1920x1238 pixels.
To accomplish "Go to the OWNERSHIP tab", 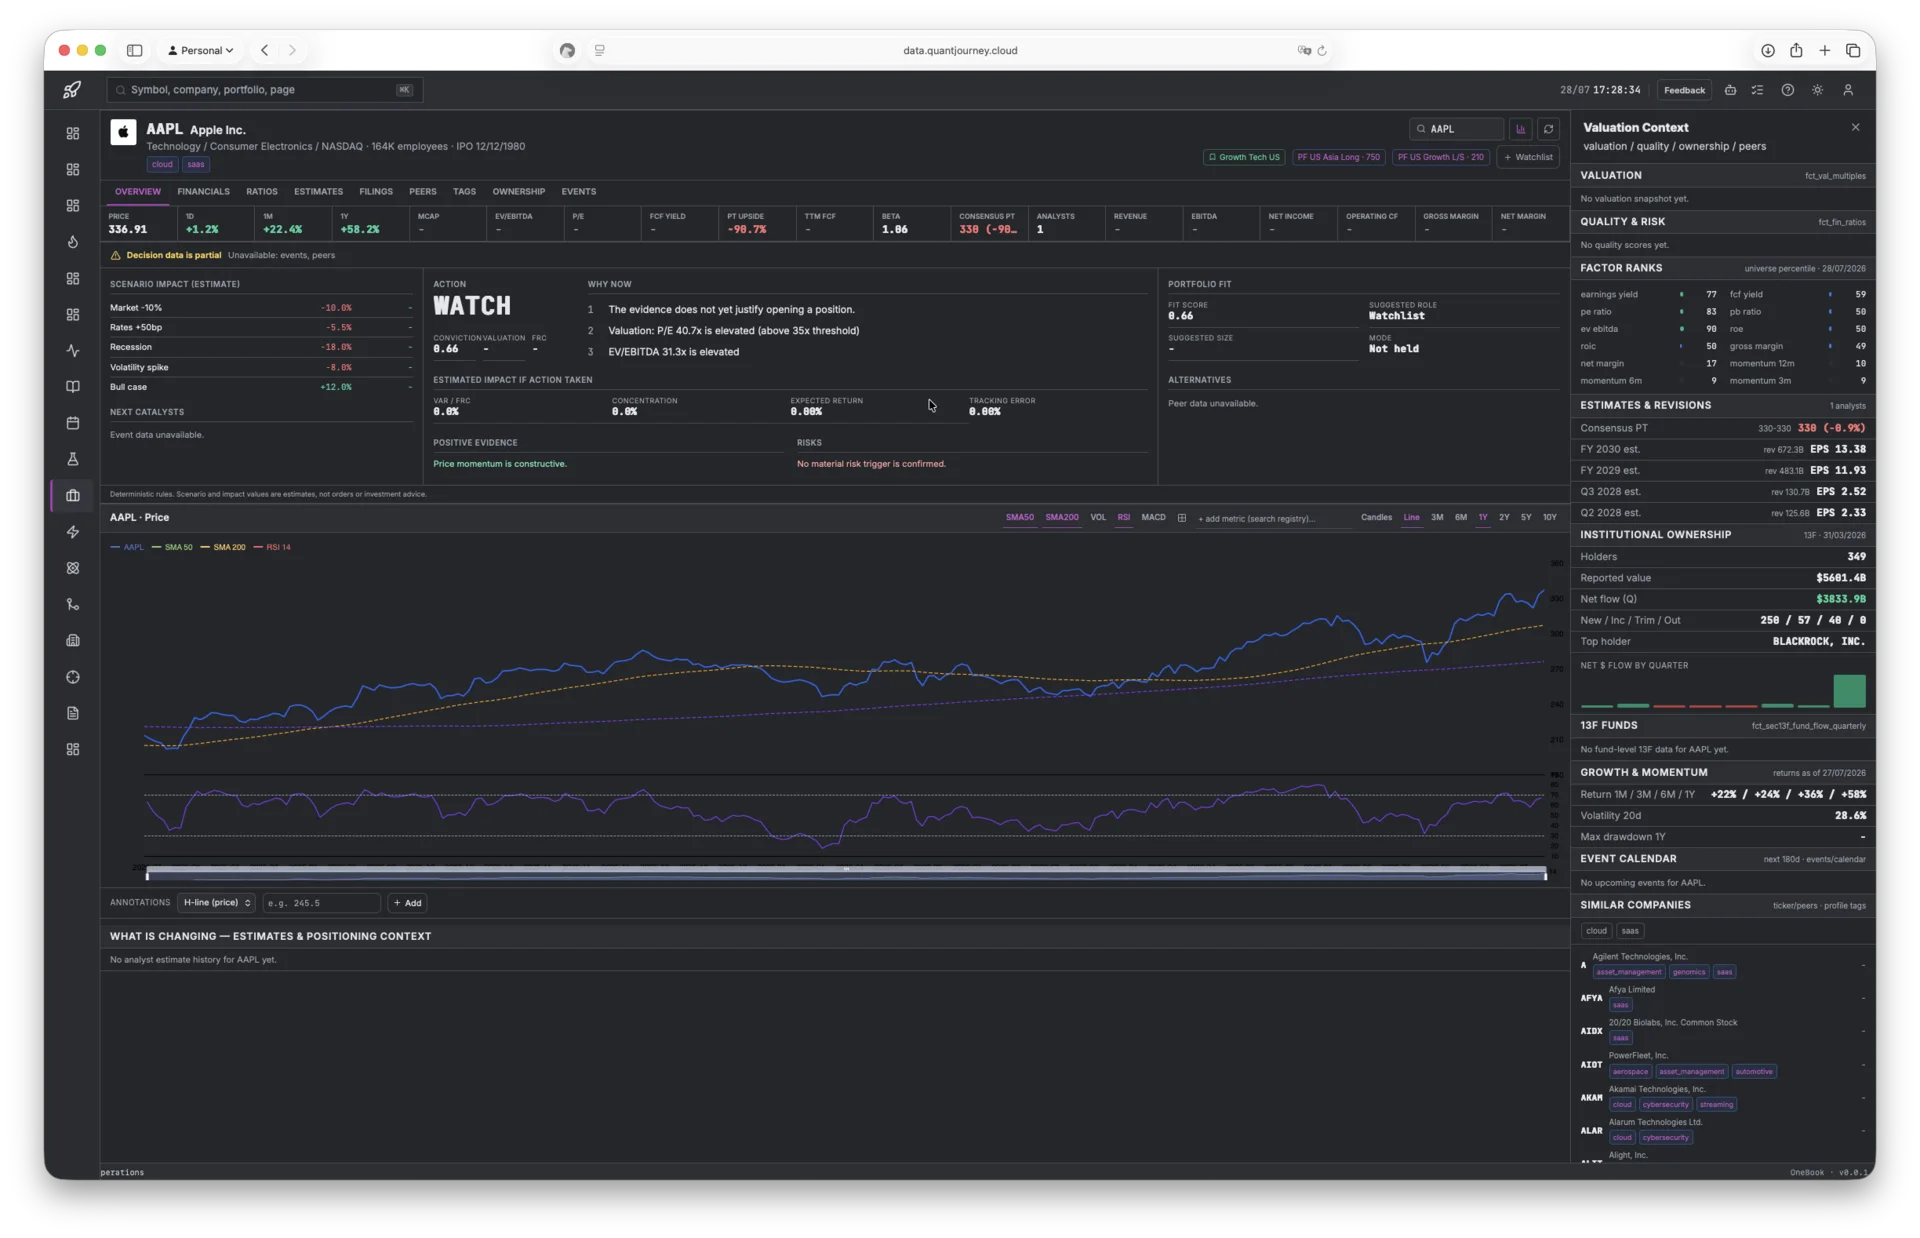I will pyautogui.click(x=519, y=192).
